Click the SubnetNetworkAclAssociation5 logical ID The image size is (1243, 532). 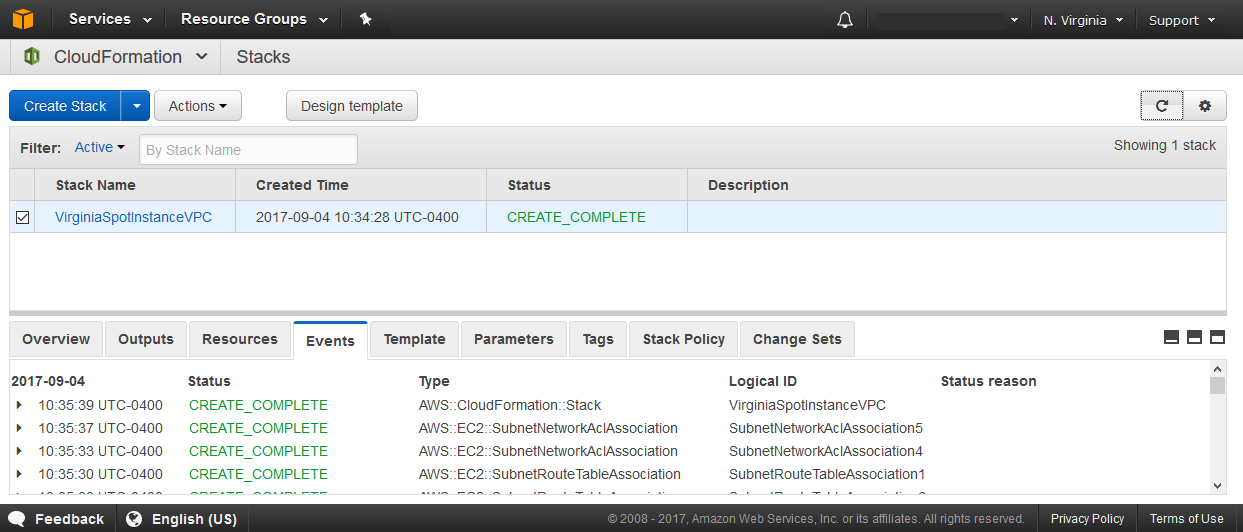(826, 428)
